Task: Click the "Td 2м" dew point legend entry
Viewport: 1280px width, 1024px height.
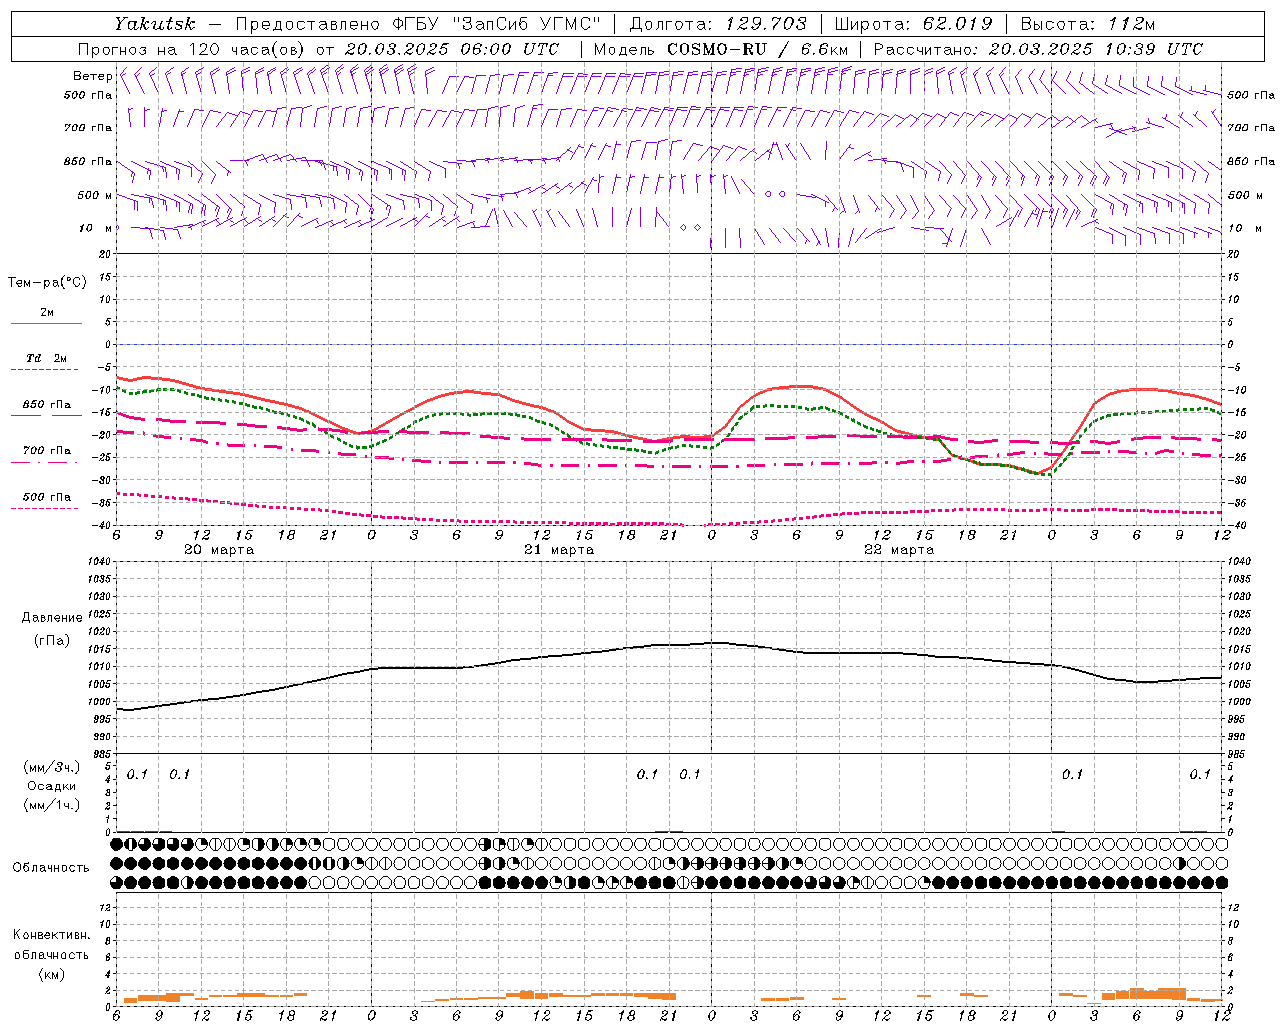Action: click(47, 358)
